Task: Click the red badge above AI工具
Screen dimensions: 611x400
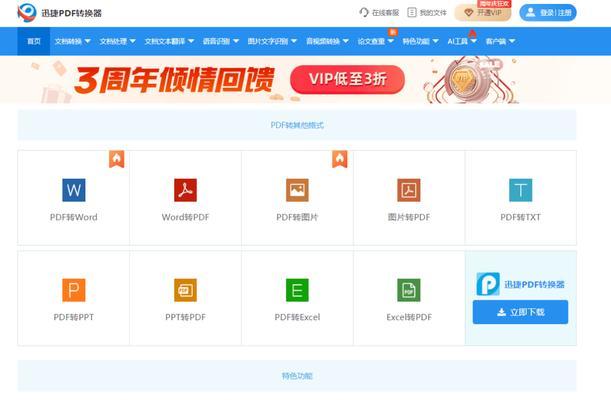Action: coord(472,33)
